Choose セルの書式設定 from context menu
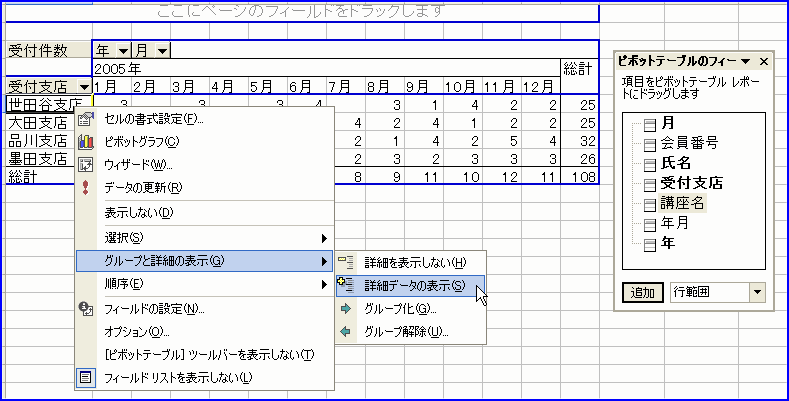The image size is (789, 401). click(x=204, y=119)
